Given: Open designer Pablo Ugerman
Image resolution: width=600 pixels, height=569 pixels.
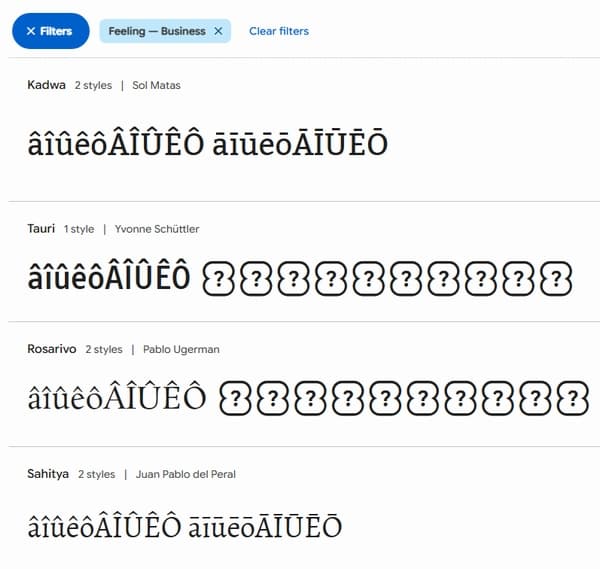Looking at the screenshot, I should (181, 349).
